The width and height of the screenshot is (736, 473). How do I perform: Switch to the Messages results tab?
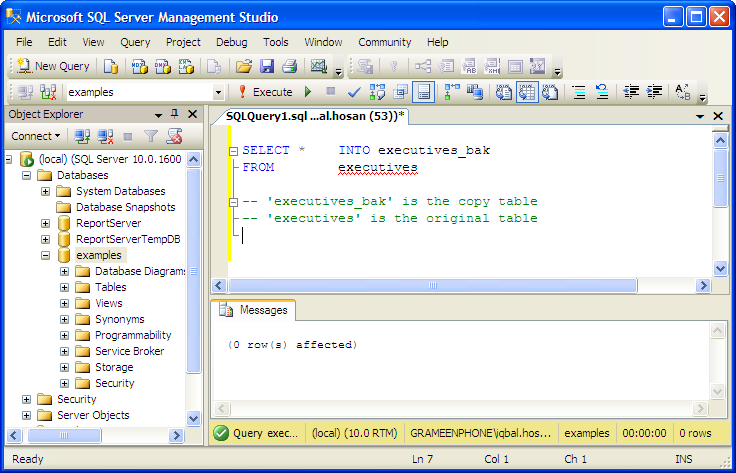pos(253,310)
